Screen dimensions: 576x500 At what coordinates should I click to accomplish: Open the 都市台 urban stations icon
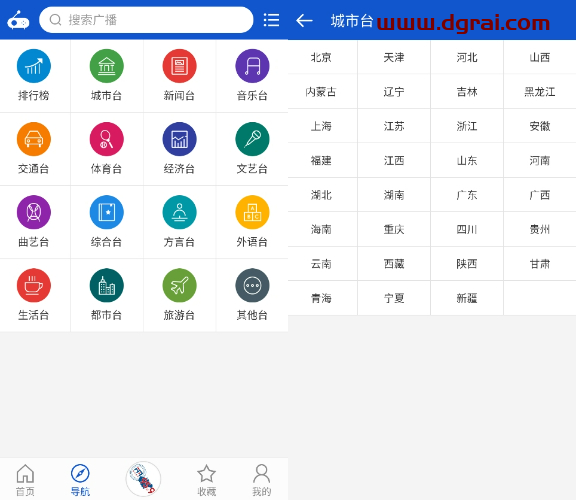(107, 285)
